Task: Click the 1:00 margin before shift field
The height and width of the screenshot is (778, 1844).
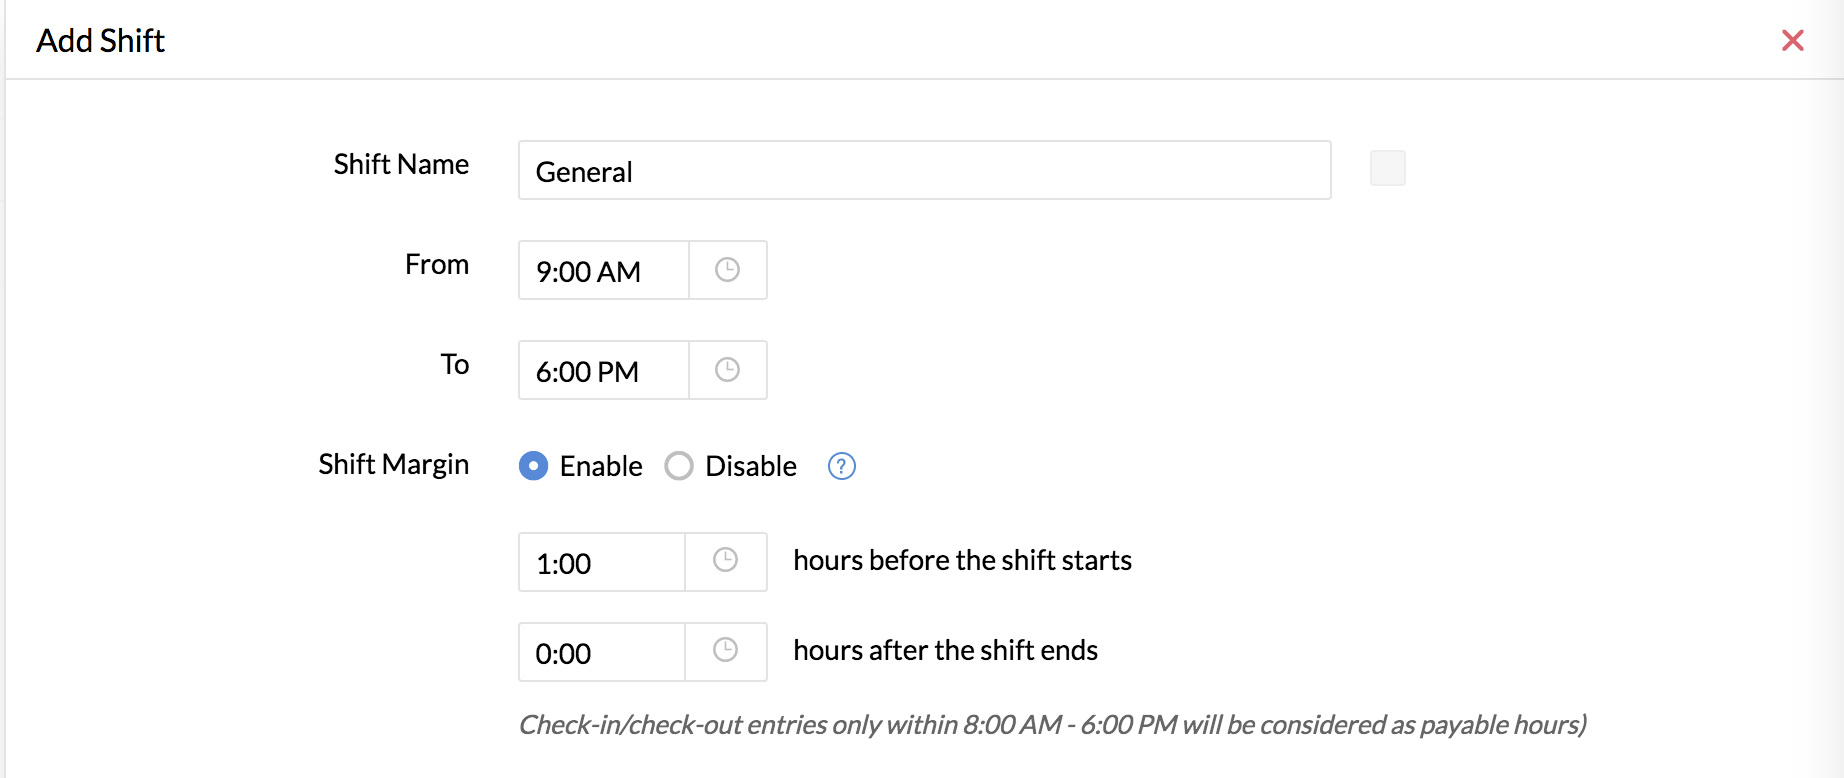Action: pos(602,562)
